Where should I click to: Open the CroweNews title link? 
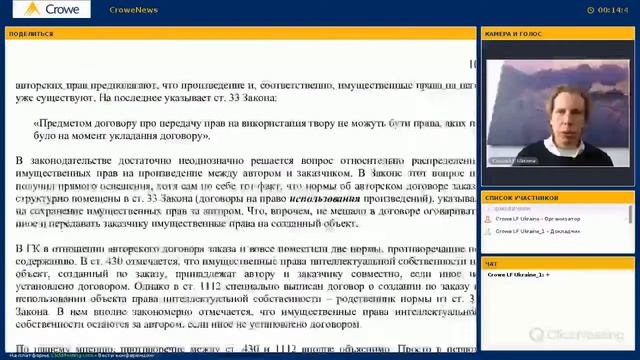coord(133,10)
